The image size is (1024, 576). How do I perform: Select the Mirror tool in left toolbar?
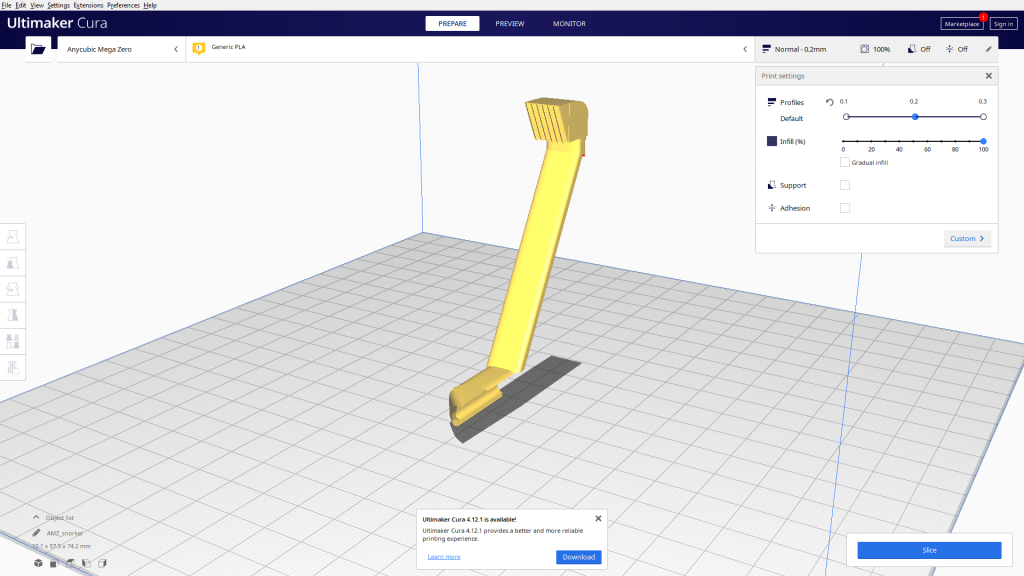(12, 315)
